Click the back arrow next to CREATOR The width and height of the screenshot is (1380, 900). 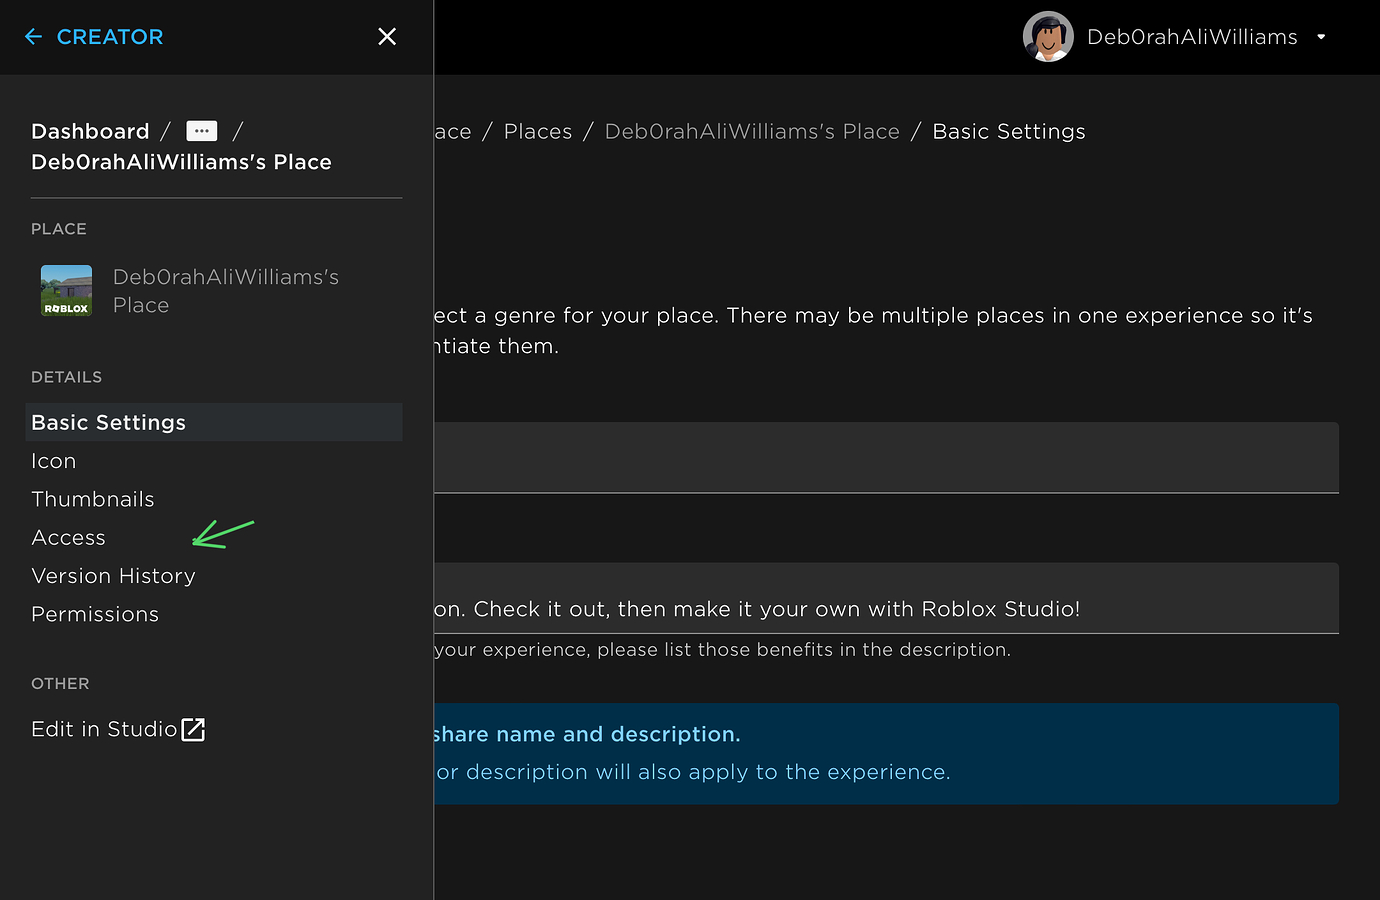coord(33,37)
